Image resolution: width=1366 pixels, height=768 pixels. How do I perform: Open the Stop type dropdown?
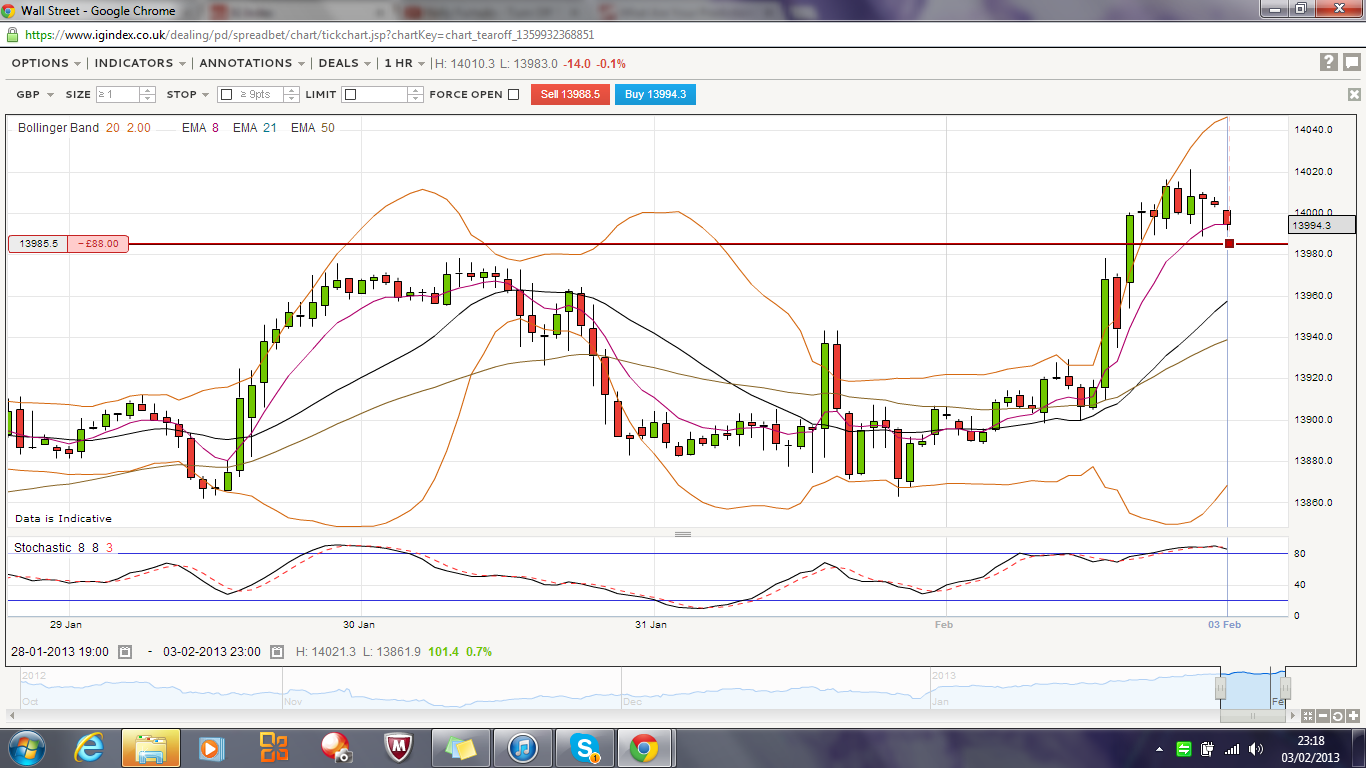[x=188, y=95]
